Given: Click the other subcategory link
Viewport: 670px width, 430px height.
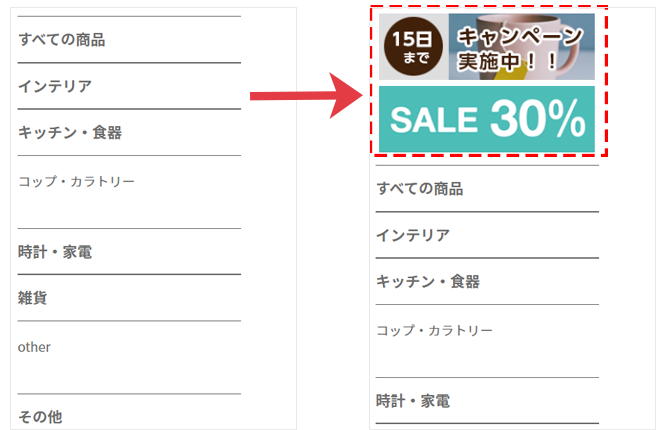Looking at the screenshot, I should pos(34,347).
